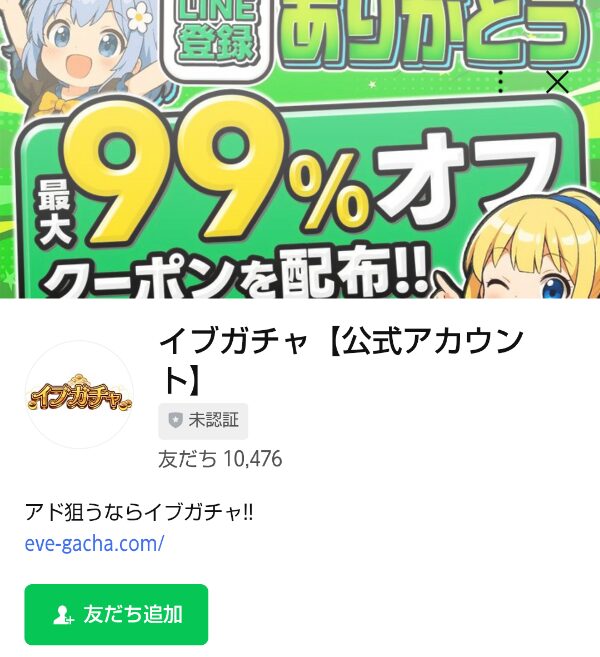Click the 未認証 shield badge icon
The width and height of the screenshot is (600, 657).
(x=176, y=420)
